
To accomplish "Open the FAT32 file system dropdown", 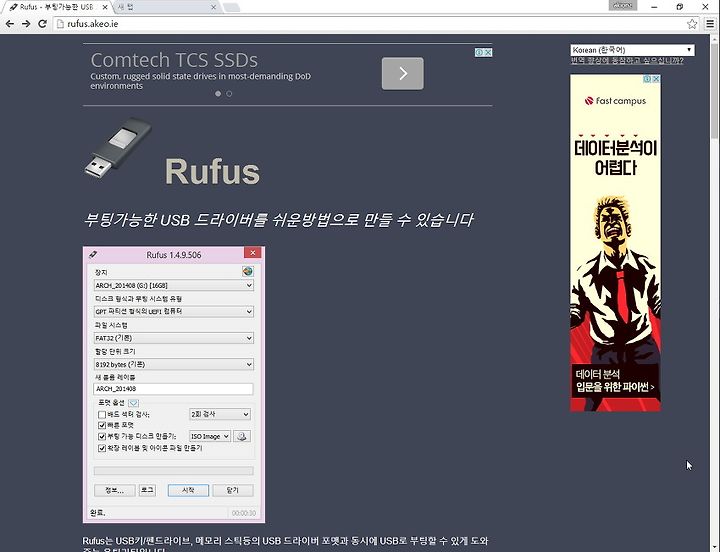I will pyautogui.click(x=174, y=338).
